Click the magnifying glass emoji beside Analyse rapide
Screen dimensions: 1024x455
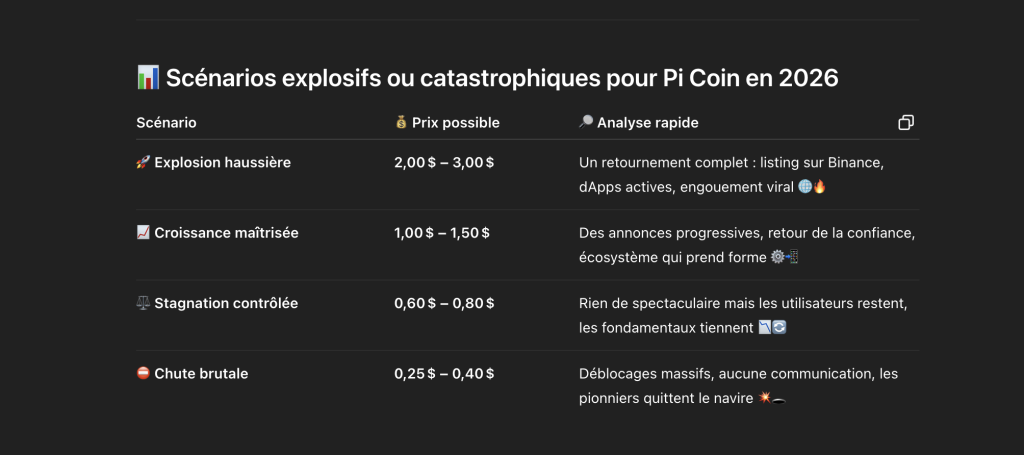586,123
